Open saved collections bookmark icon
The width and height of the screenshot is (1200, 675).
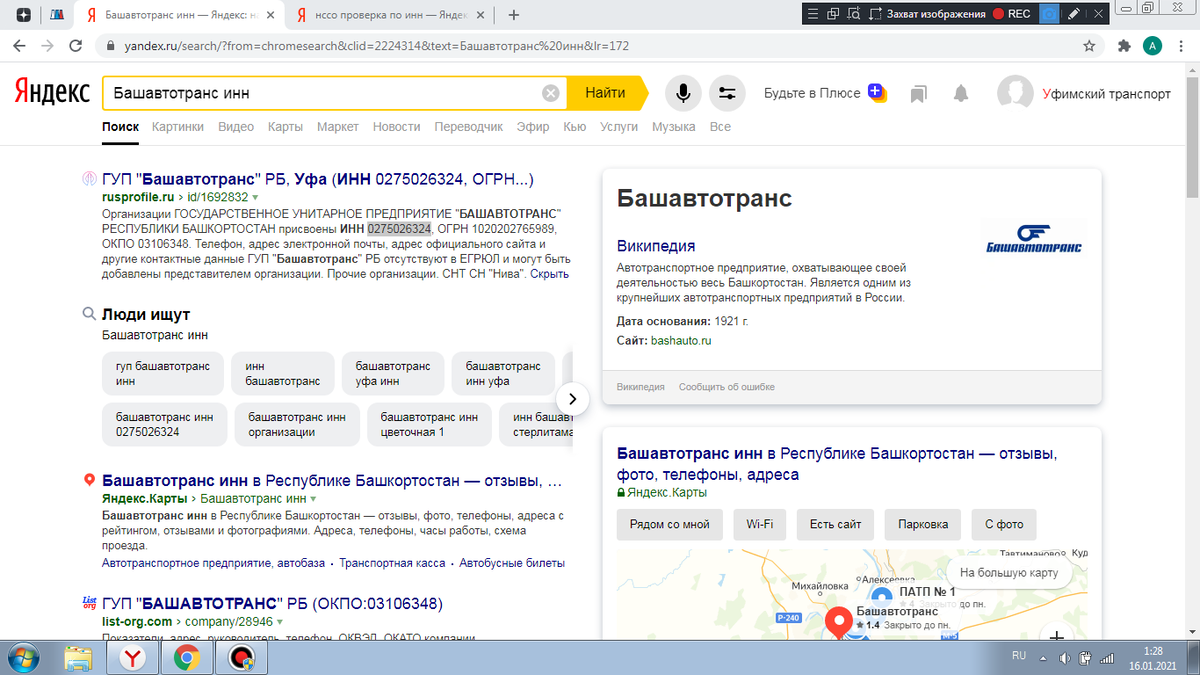(919, 93)
